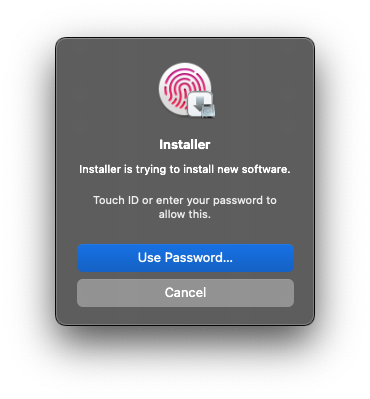Click the Touch ID instruction text
Screen dimensions: 370x399
tap(185, 207)
